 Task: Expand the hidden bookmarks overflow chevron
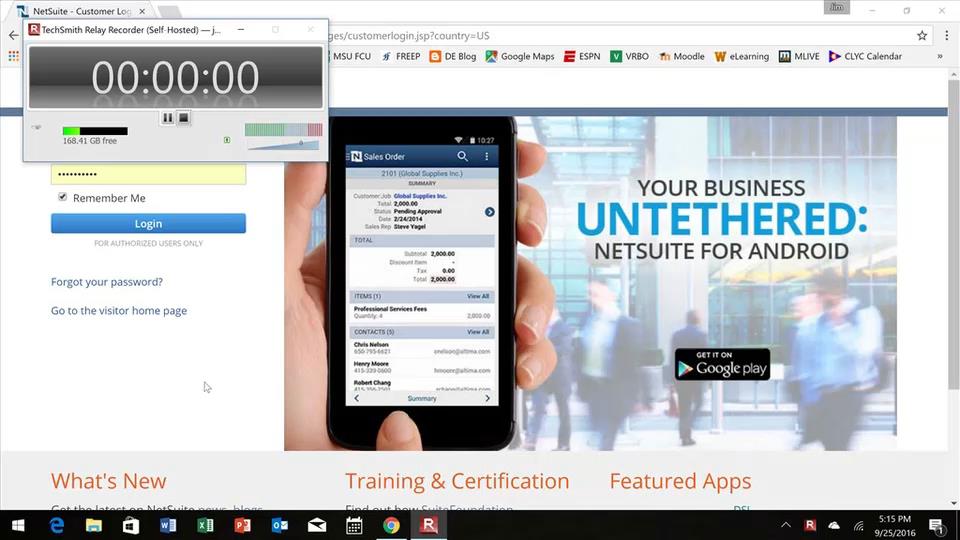pyautogui.click(x=940, y=56)
